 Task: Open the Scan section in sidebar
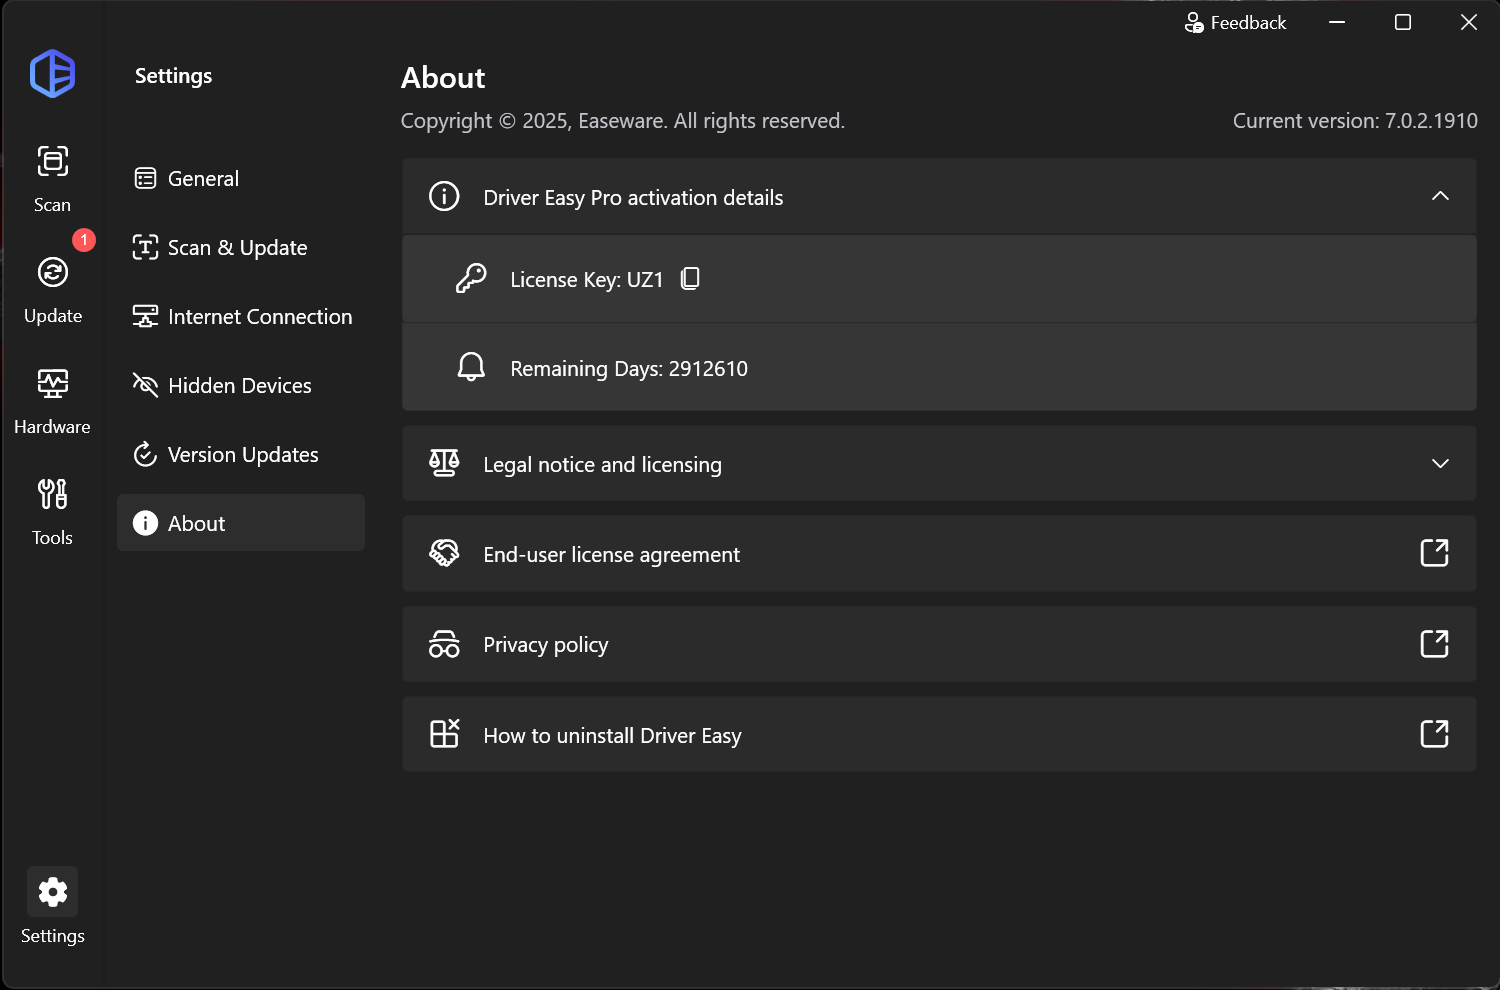pyautogui.click(x=52, y=178)
